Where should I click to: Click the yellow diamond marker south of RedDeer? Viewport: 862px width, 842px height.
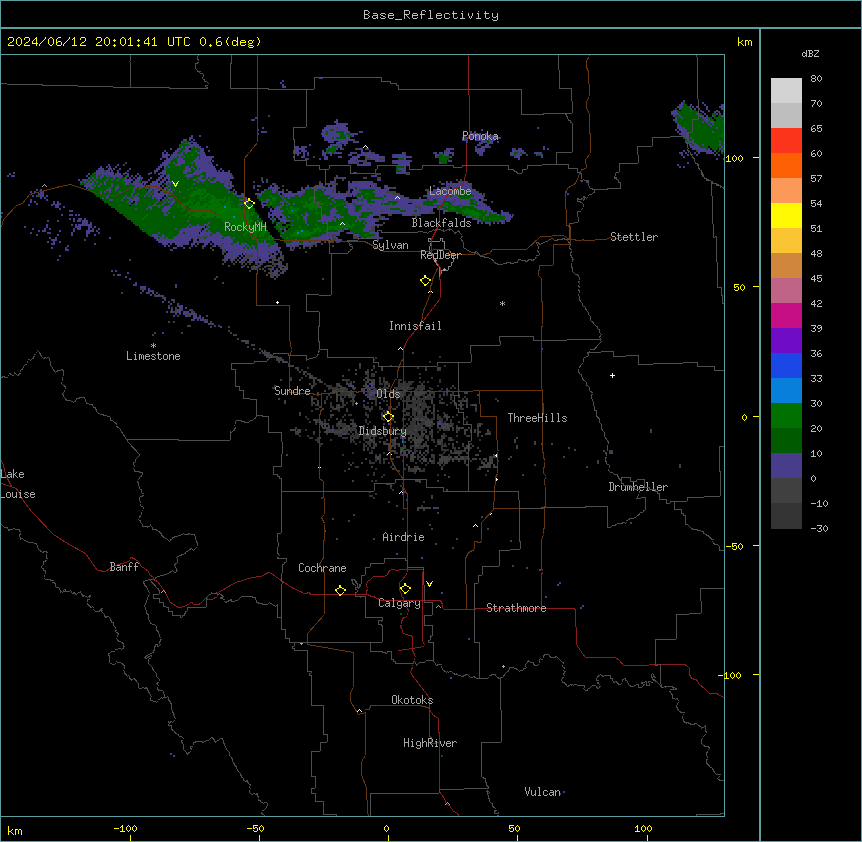click(x=426, y=281)
